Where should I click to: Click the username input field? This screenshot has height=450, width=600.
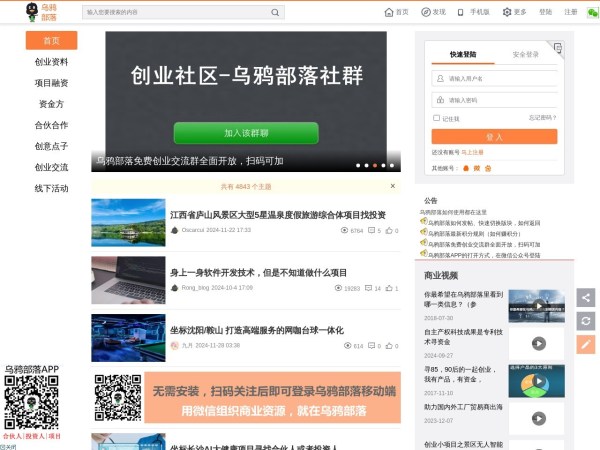[500, 78]
